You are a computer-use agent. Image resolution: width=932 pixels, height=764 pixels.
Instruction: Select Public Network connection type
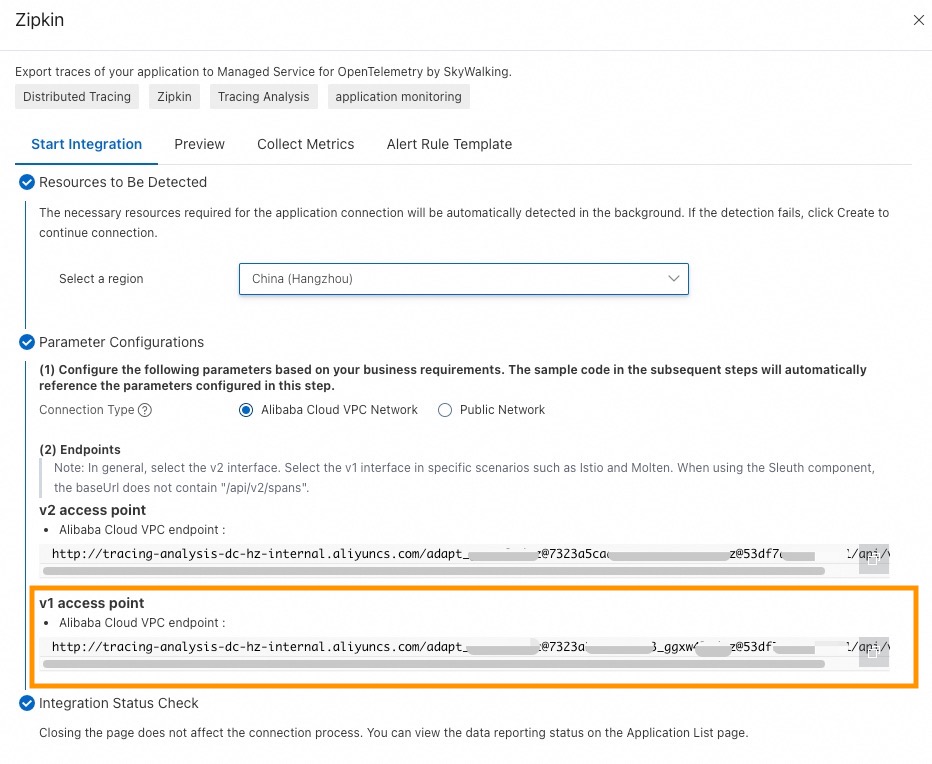(446, 410)
